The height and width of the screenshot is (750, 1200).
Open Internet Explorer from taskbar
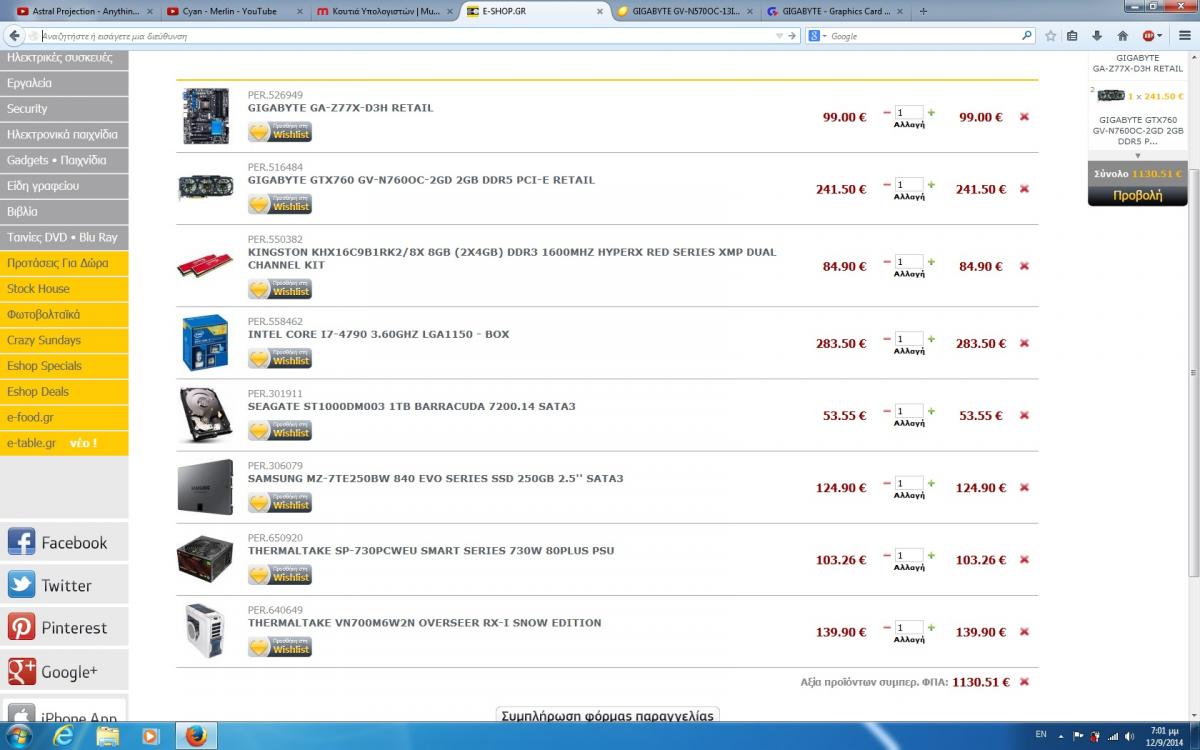63,736
